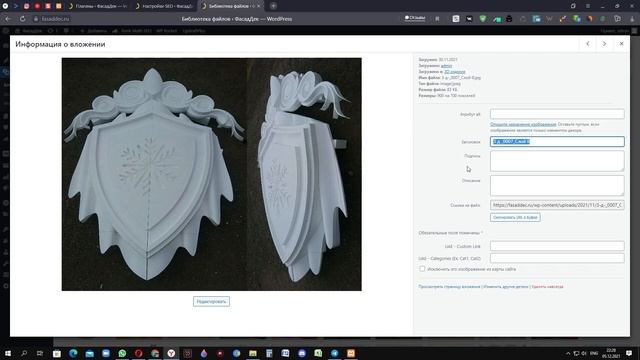Click the Uəid Custom Link input field
The height and width of the screenshot is (360, 640).
point(557,246)
